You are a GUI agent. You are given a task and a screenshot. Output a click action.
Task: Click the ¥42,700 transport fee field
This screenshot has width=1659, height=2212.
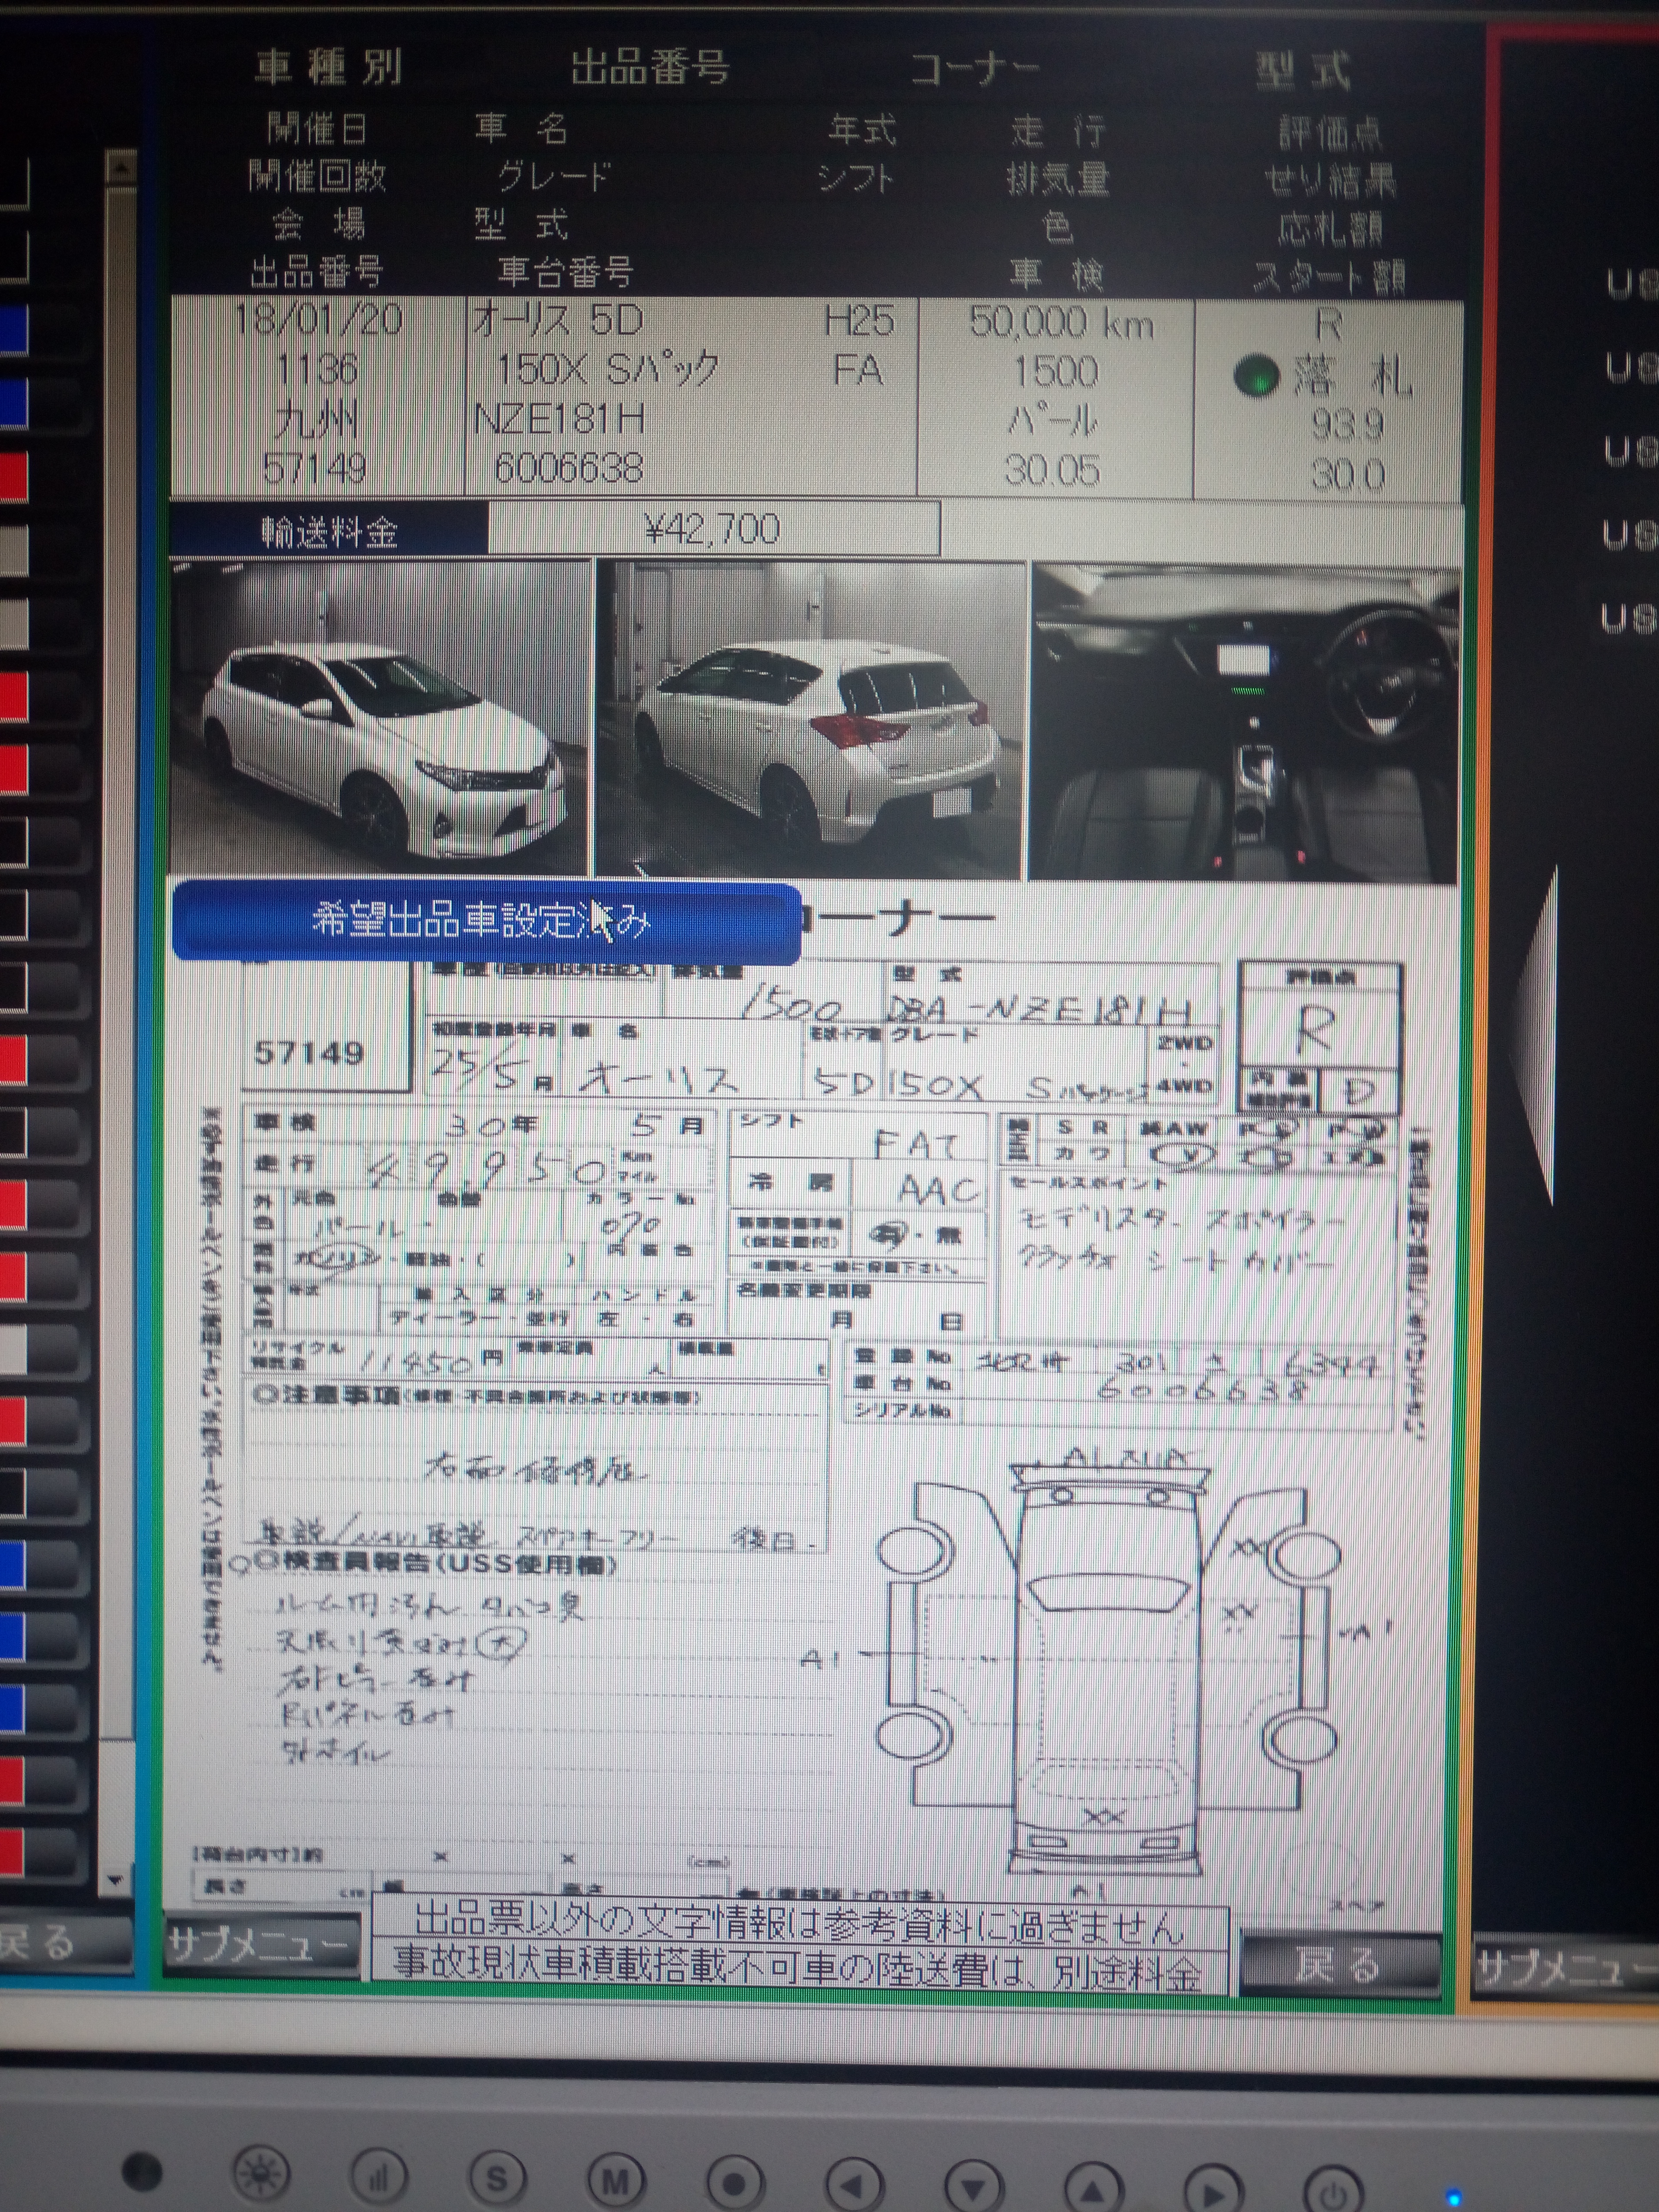tap(713, 529)
